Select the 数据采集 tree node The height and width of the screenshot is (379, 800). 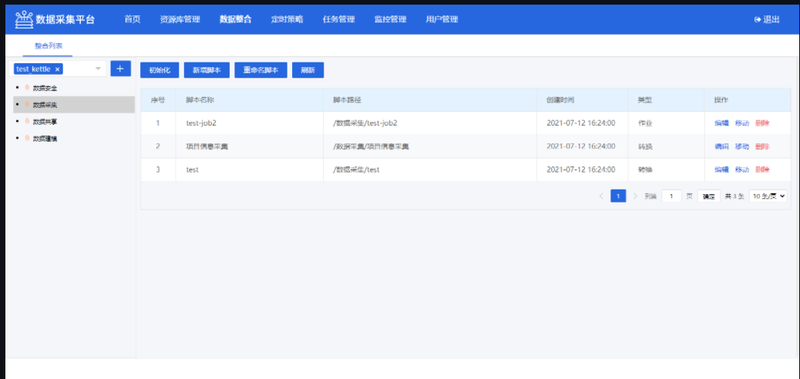tap(45, 105)
